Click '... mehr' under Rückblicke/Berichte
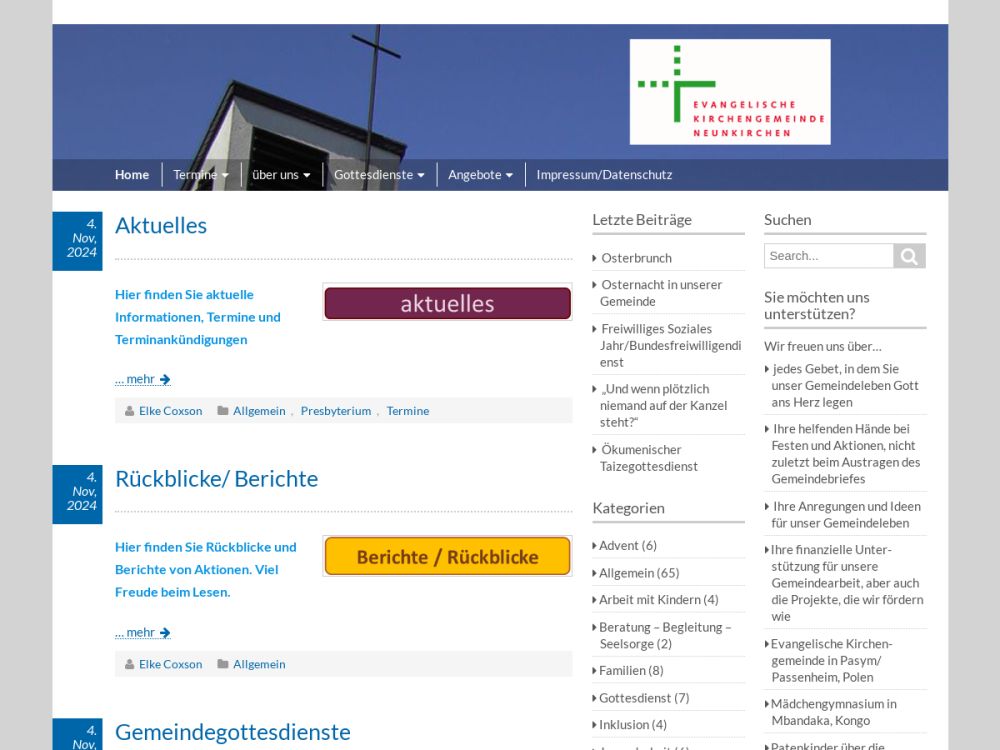This screenshot has height=750, width=1000. 142,632
